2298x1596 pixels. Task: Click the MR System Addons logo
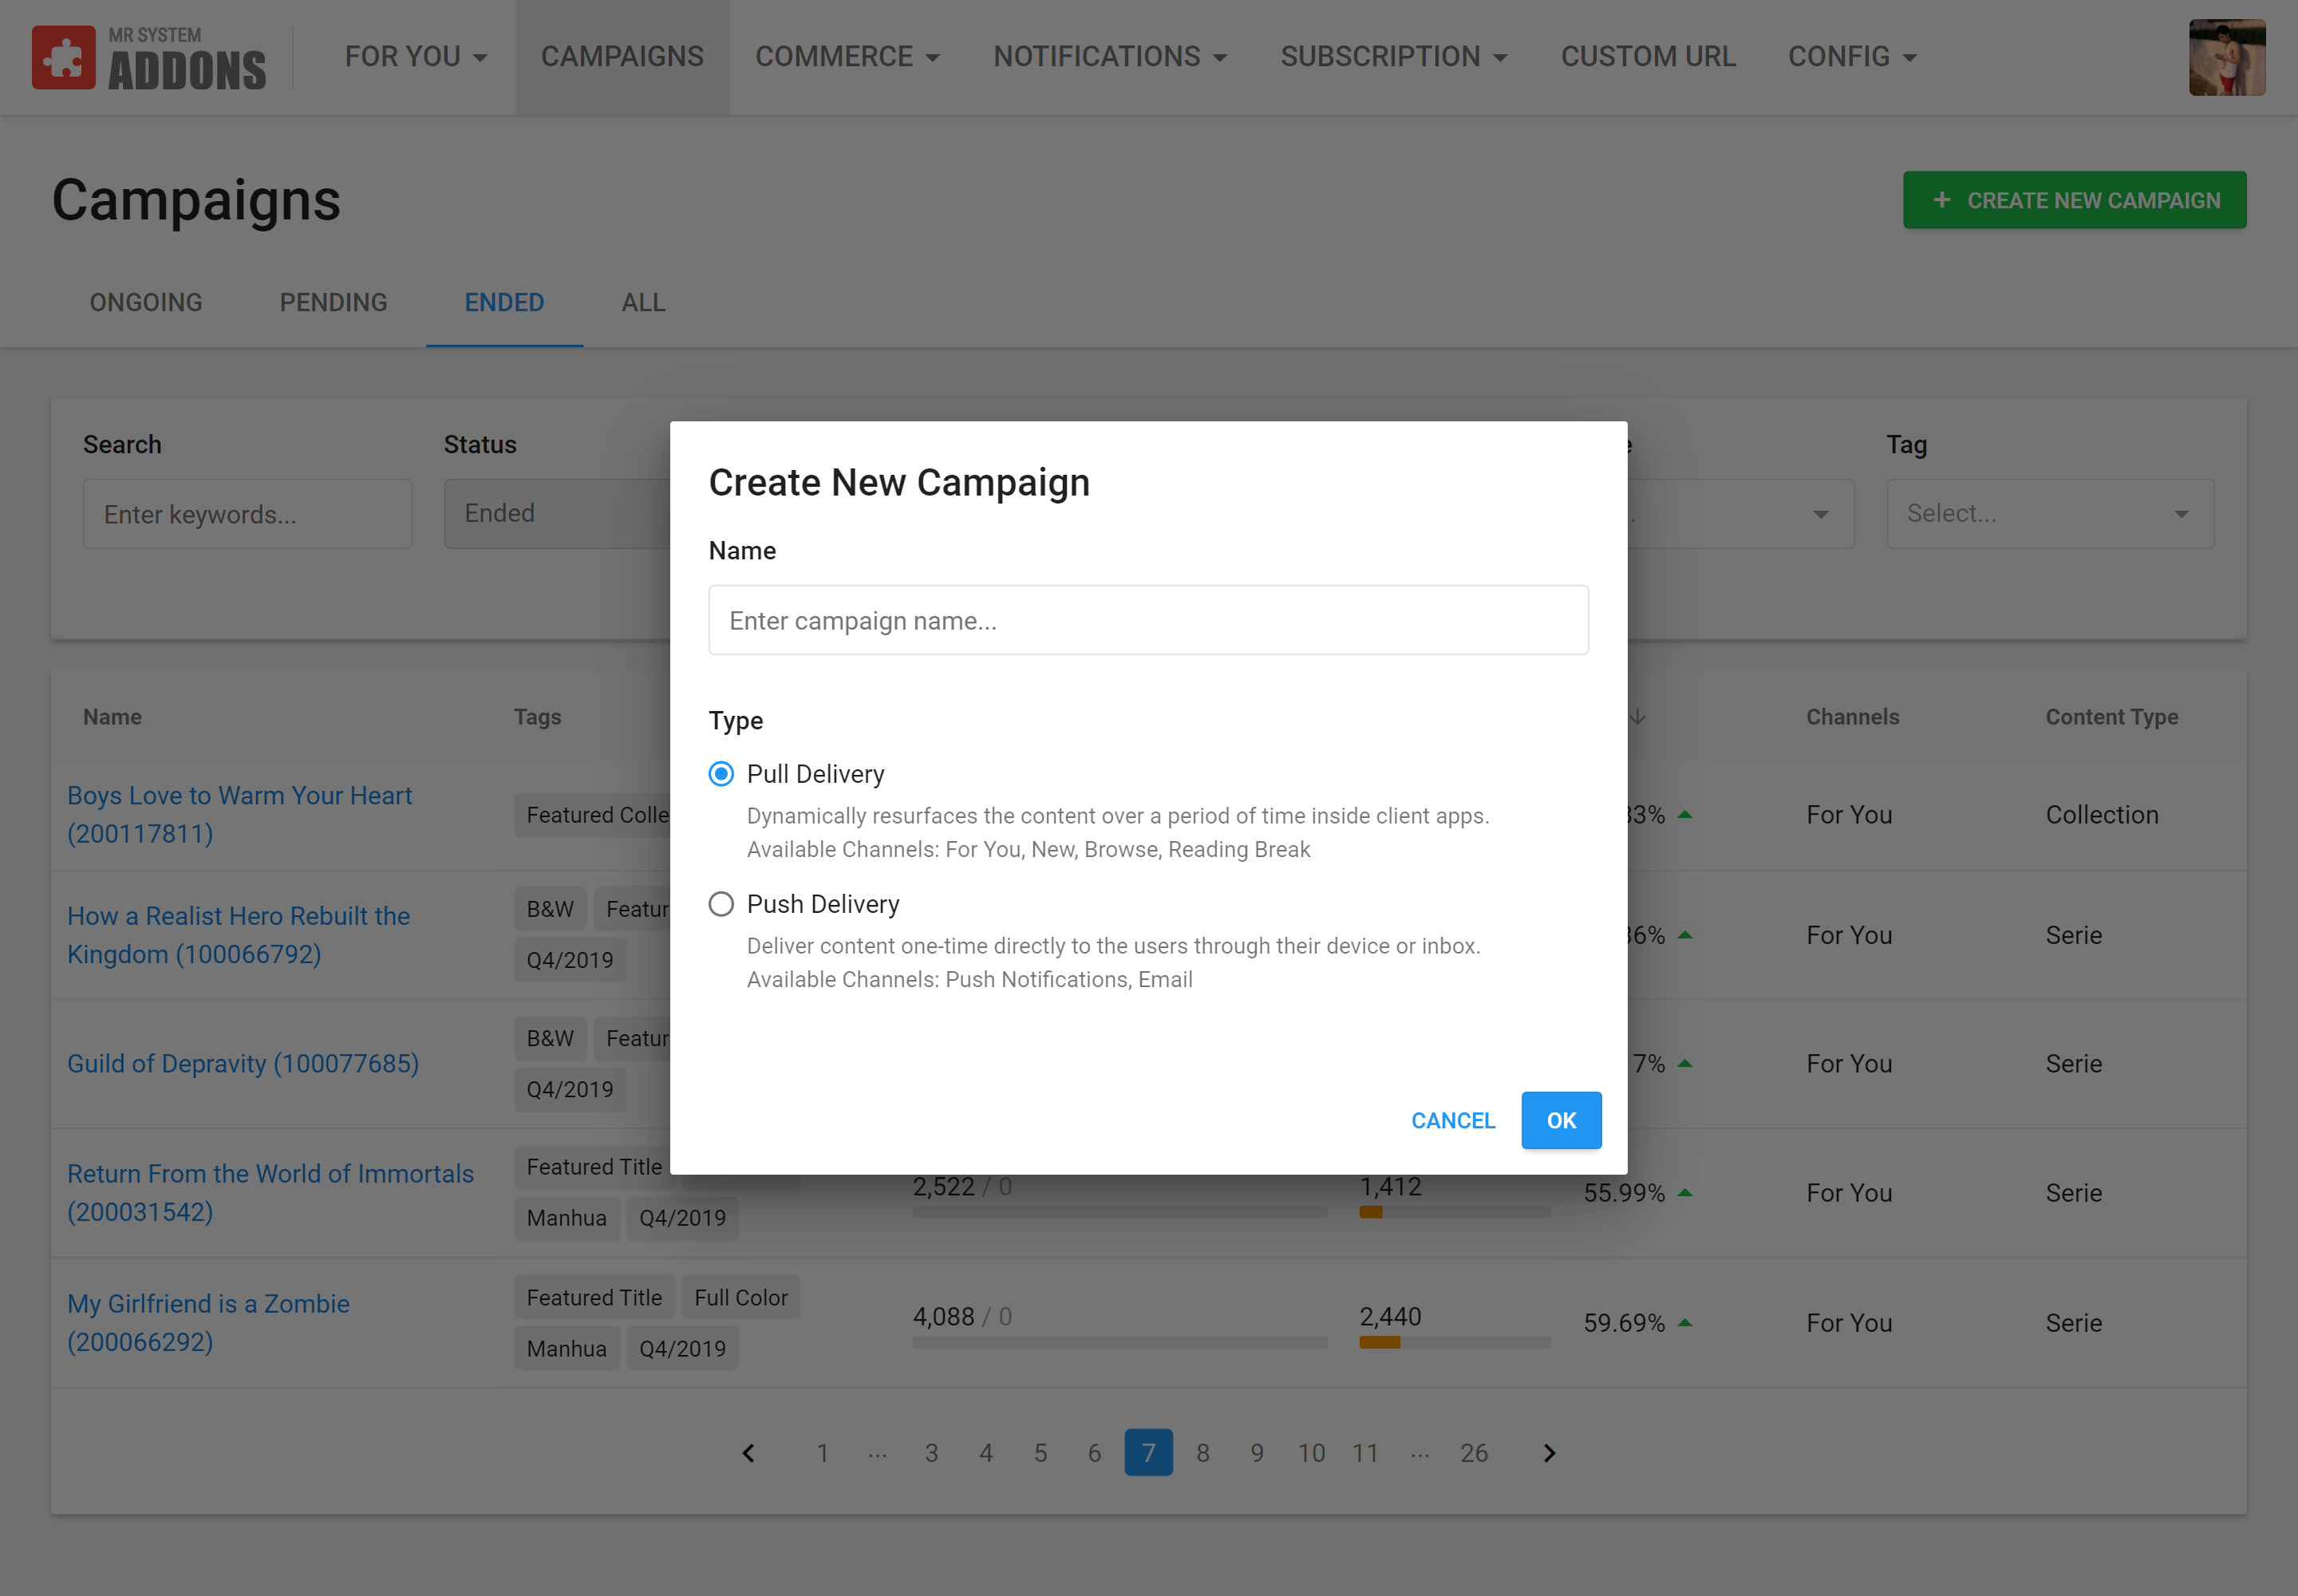coord(149,58)
